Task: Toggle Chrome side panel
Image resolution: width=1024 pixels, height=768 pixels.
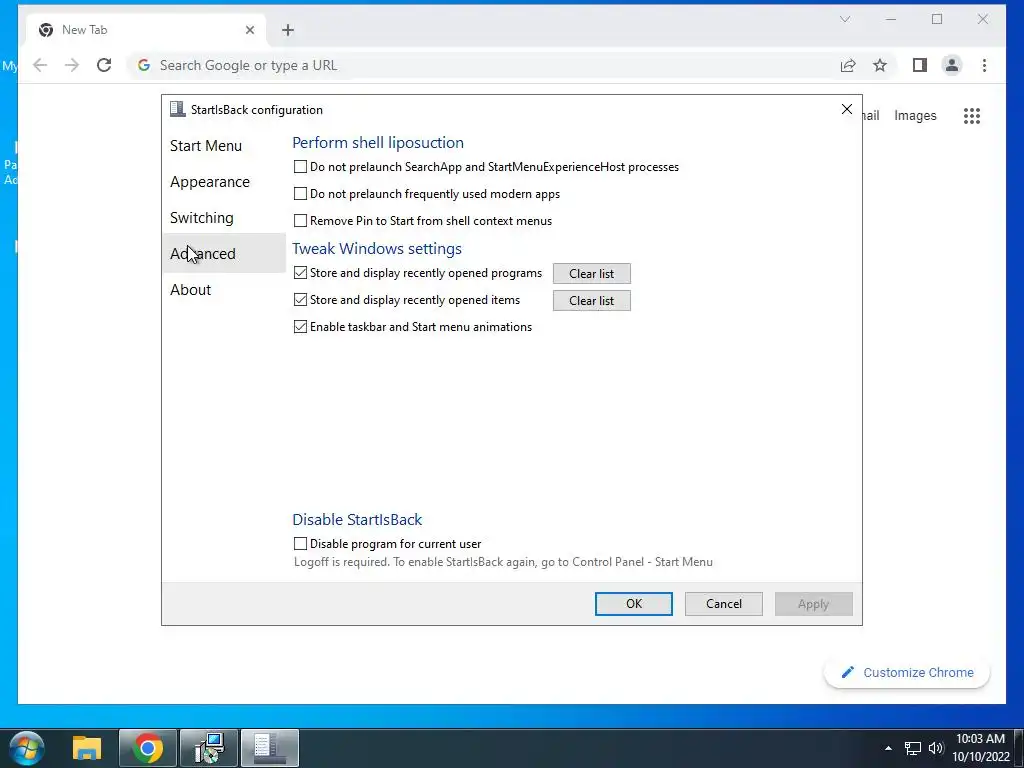Action: tap(920, 65)
